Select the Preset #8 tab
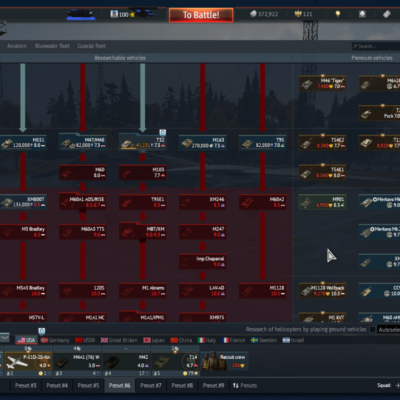 [x=182, y=386]
